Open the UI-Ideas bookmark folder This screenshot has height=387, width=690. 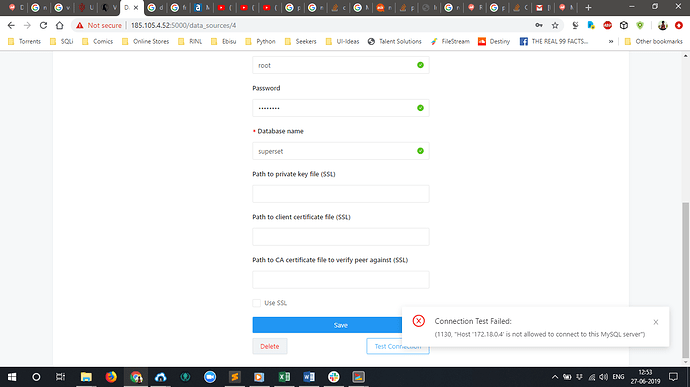pyautogui.click(x=342, y=41)
